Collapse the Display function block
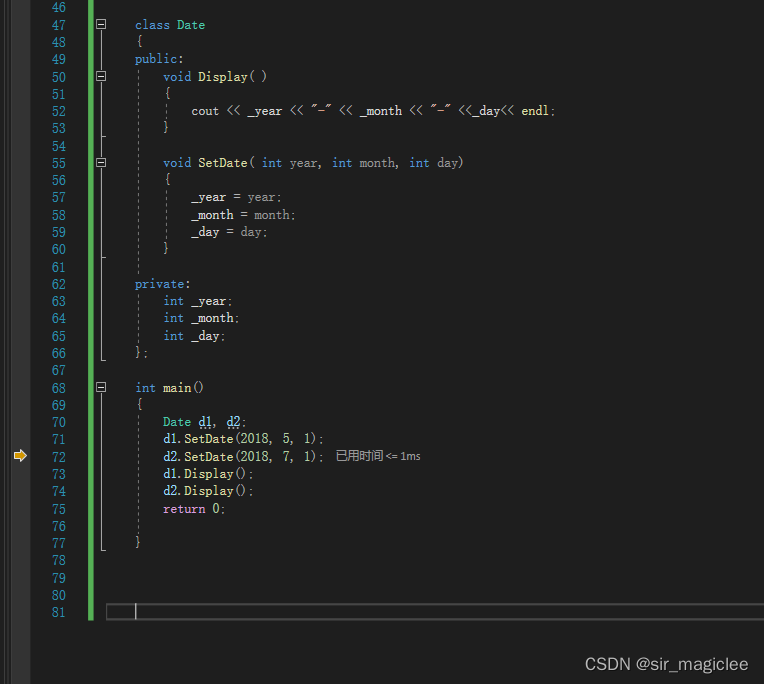 tap(101, 76)
